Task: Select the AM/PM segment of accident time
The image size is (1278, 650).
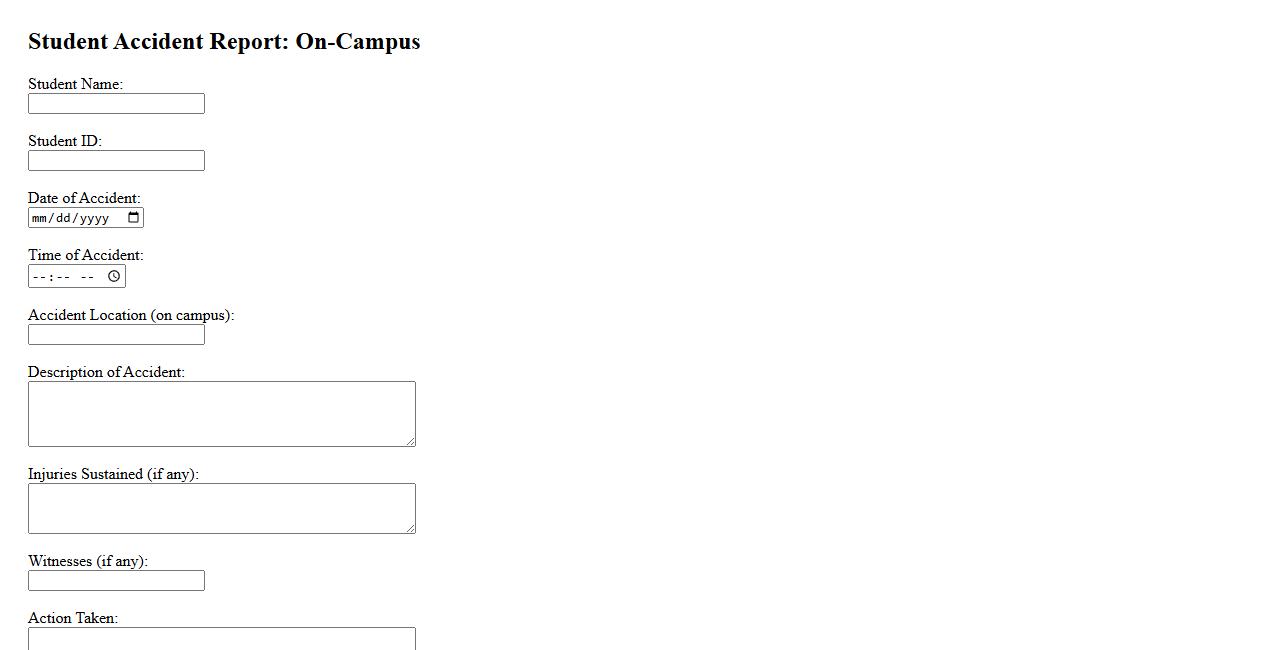Action: pyautogui.click(x=88, y=277)
